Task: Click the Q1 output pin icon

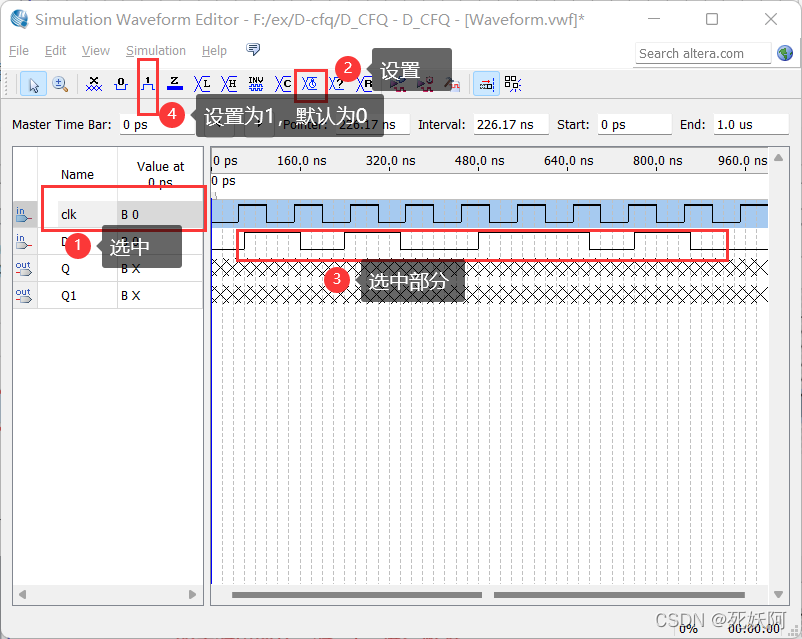Action: pyautogui.click(x=24, y=296)
